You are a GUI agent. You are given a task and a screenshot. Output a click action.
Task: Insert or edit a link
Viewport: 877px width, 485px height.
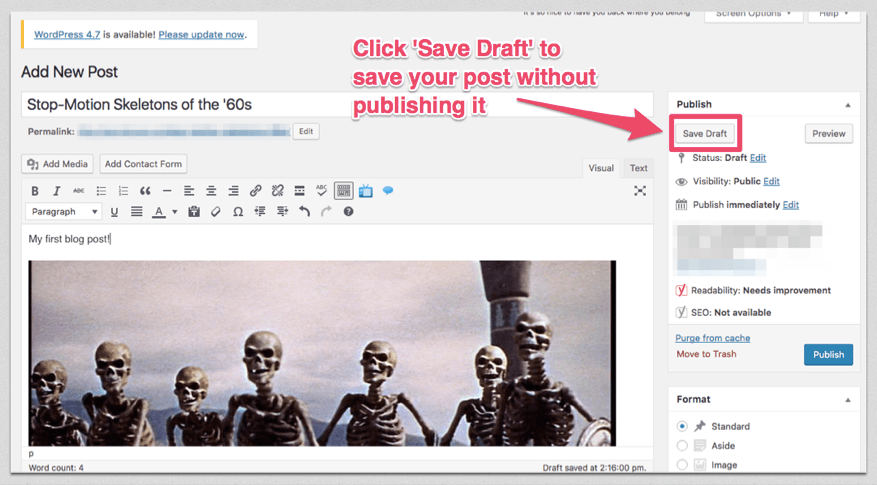pos(255,191)
